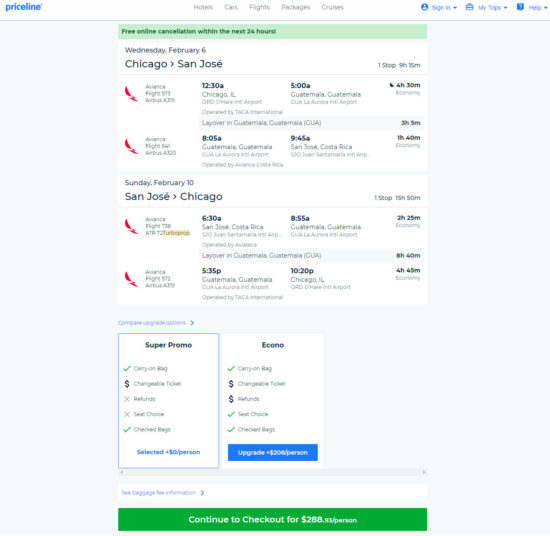
Task: Continue to Checkout for $288.93/person
Action: click(x=273, y=520)
